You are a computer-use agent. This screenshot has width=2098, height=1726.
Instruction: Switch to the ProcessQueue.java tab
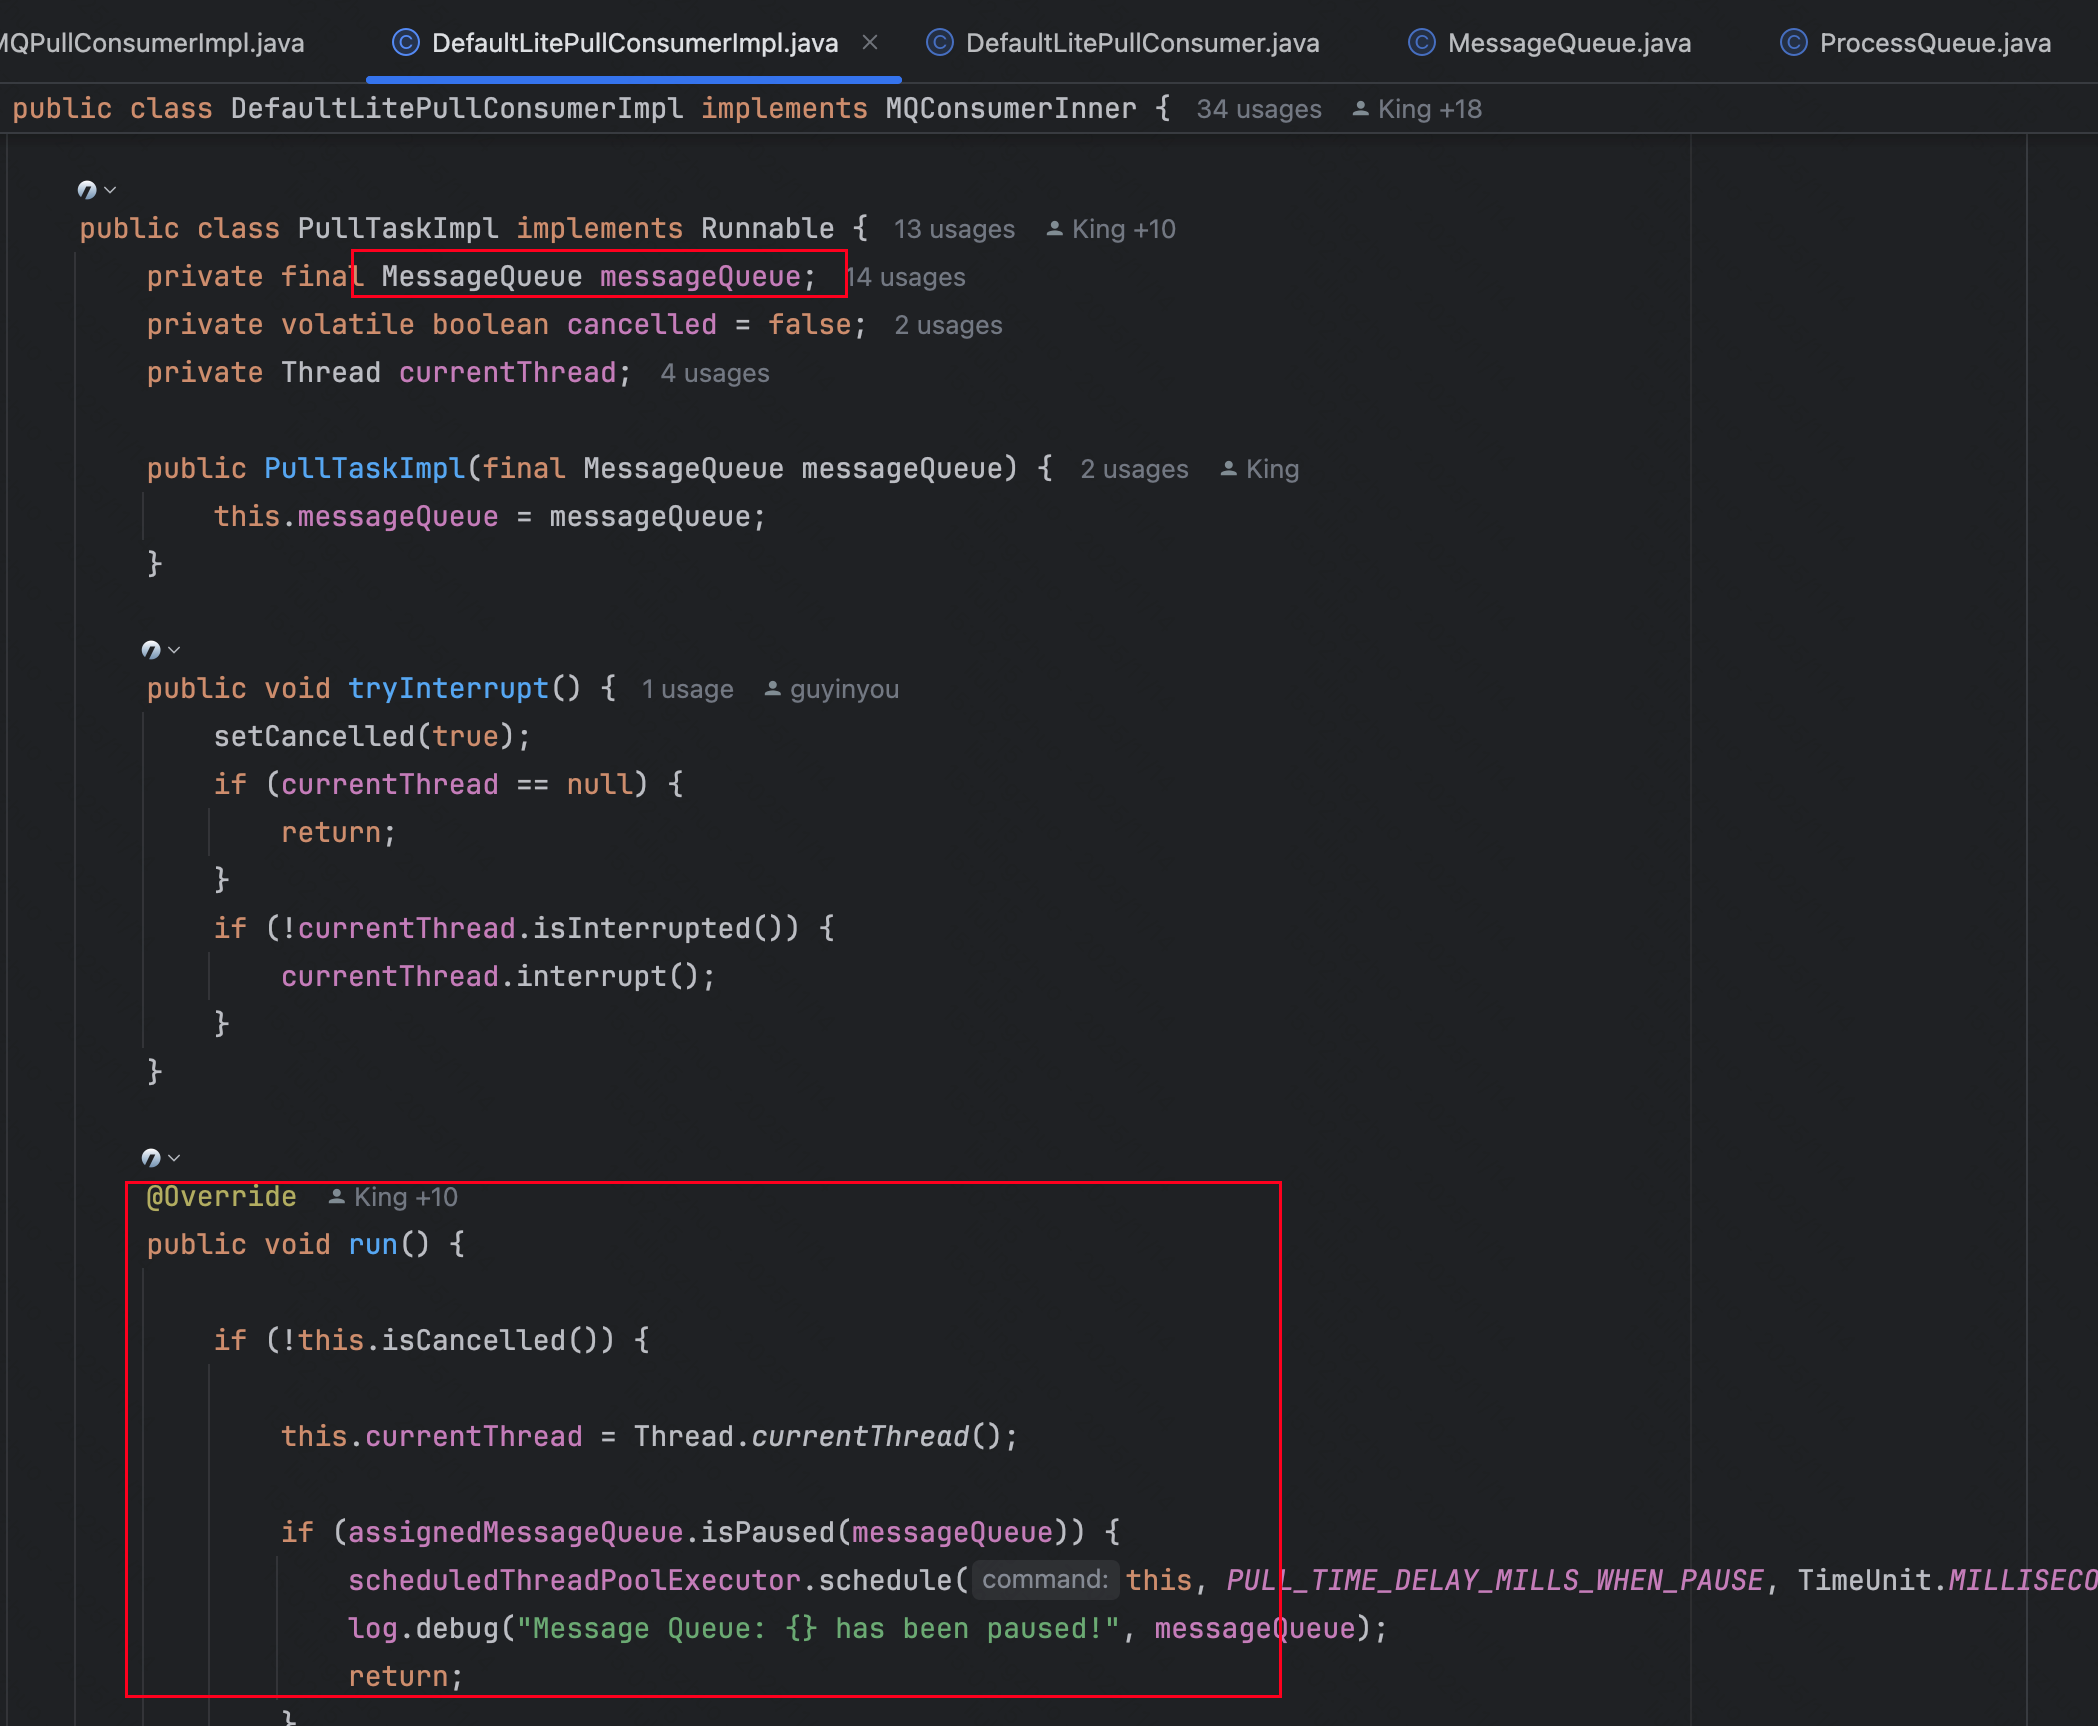tap(1934, 43)
